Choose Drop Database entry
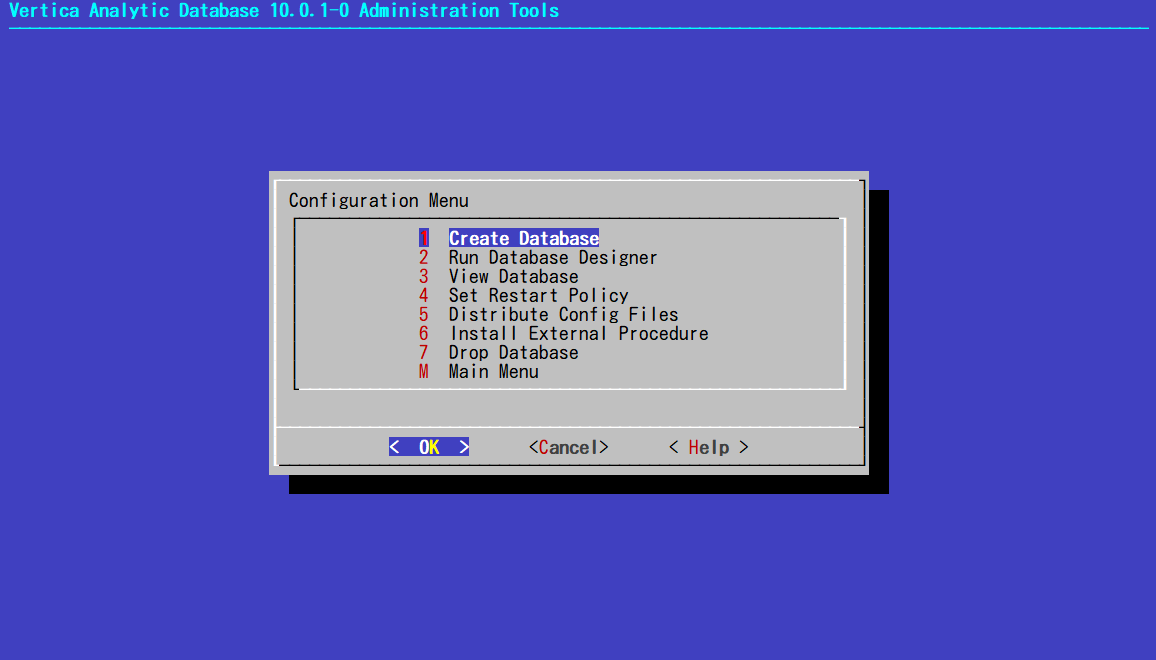Screen dimensions: 1156x660 pyautogui.click(x=513, y=353)
